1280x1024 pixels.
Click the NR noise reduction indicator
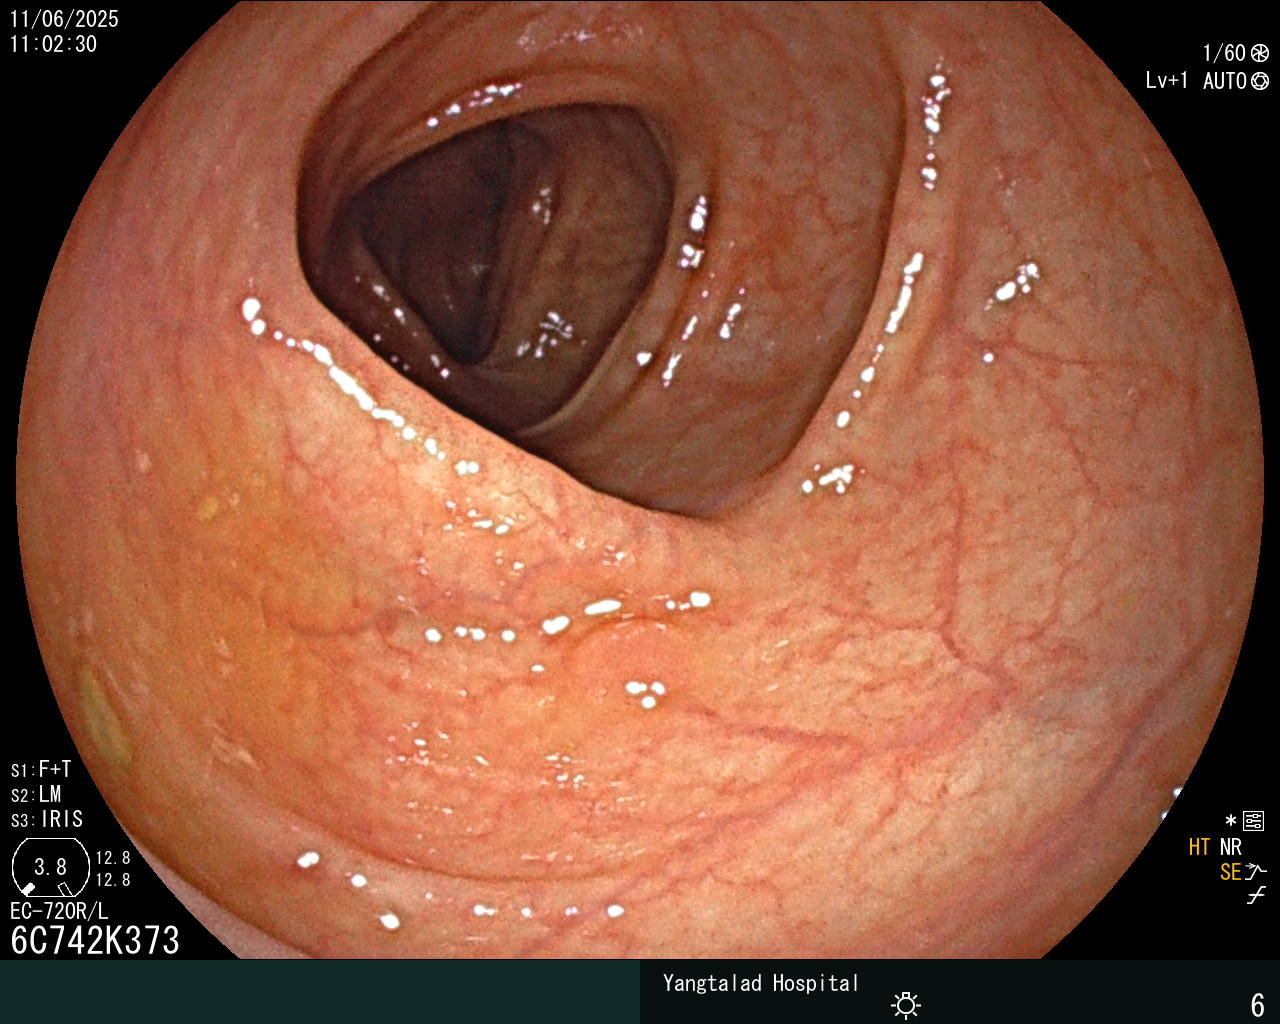(x=1230, y=847)
